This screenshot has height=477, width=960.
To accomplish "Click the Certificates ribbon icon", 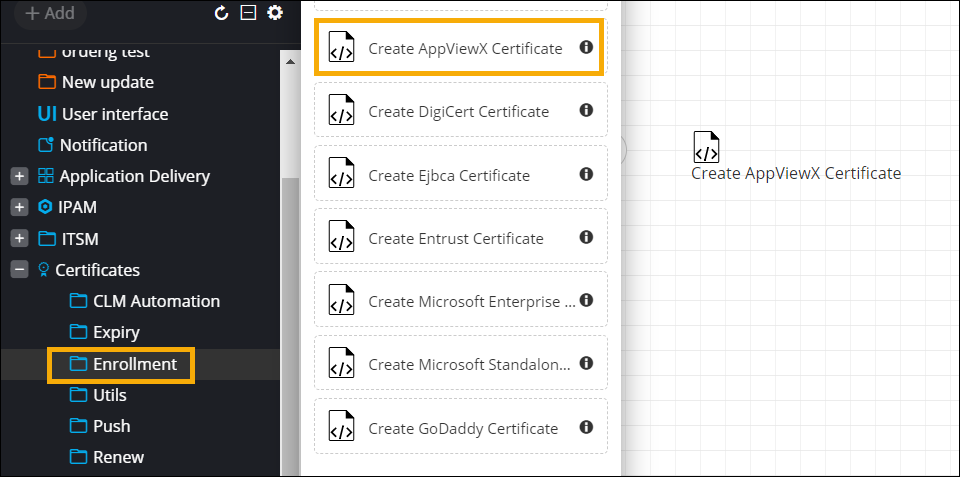I will [x=43, y=270].
